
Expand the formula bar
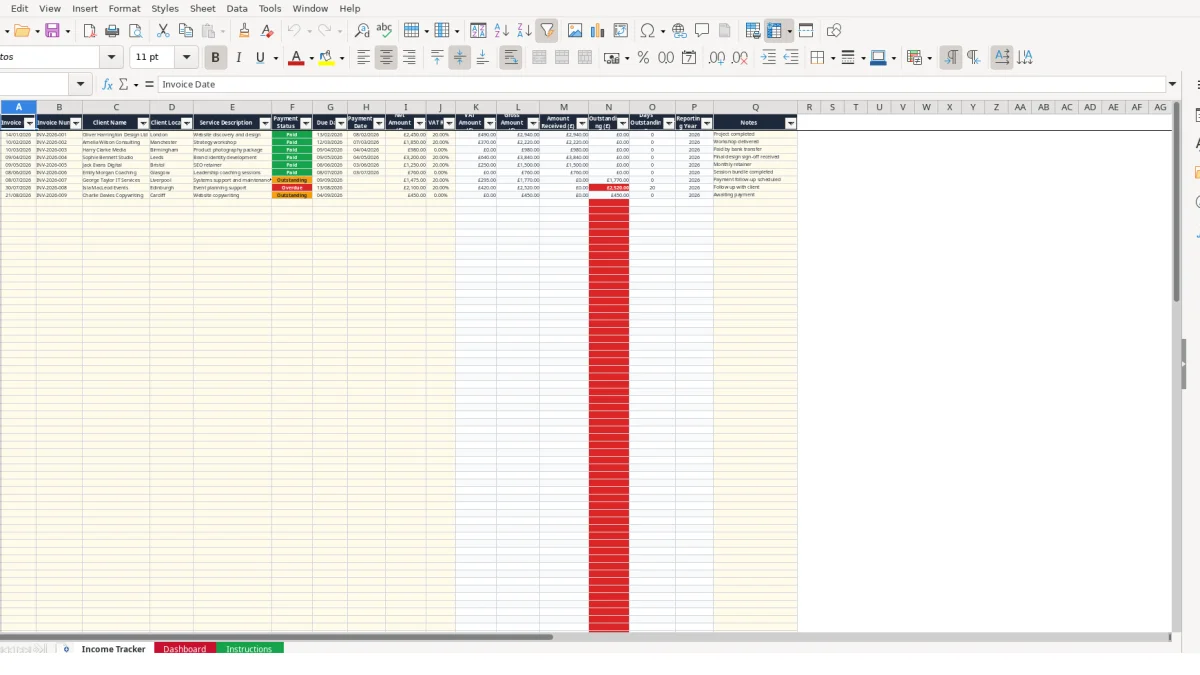click(x=1173, y=85)
